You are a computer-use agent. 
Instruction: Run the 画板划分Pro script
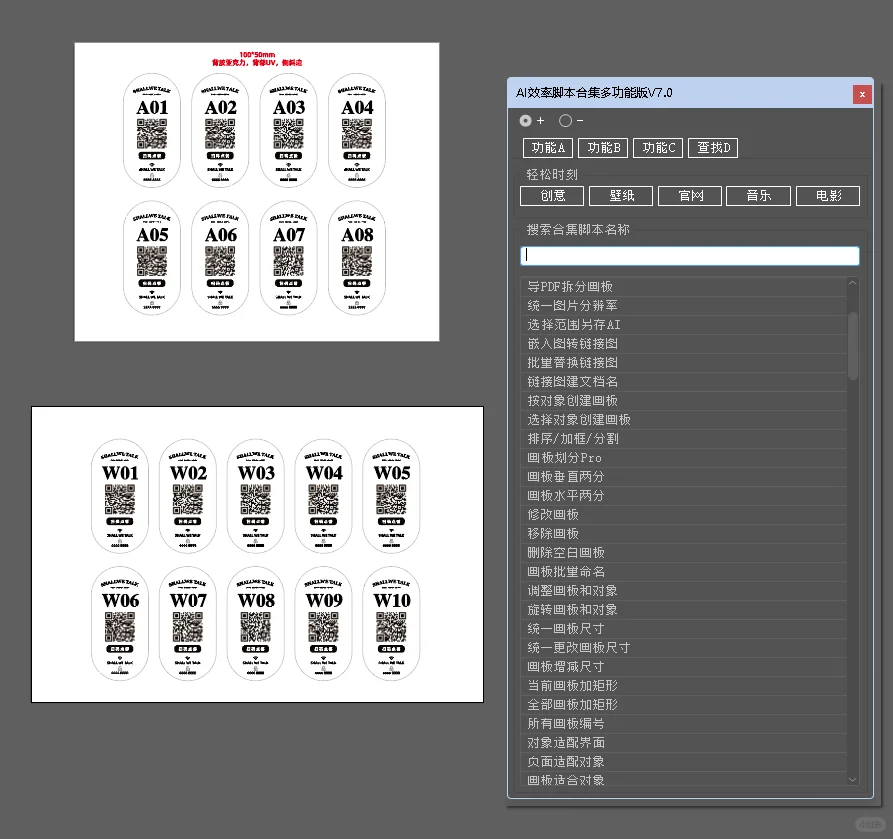coord(563,457)
